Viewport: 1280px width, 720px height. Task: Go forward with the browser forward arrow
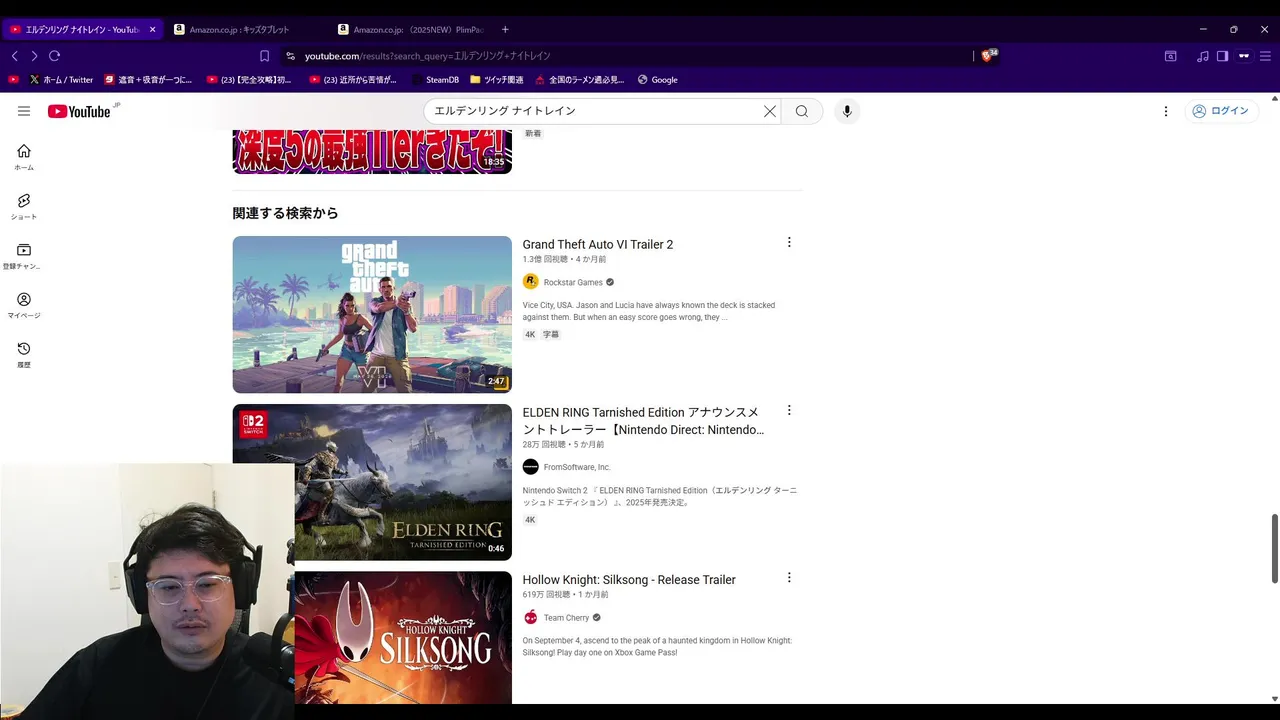pos(34,56)
